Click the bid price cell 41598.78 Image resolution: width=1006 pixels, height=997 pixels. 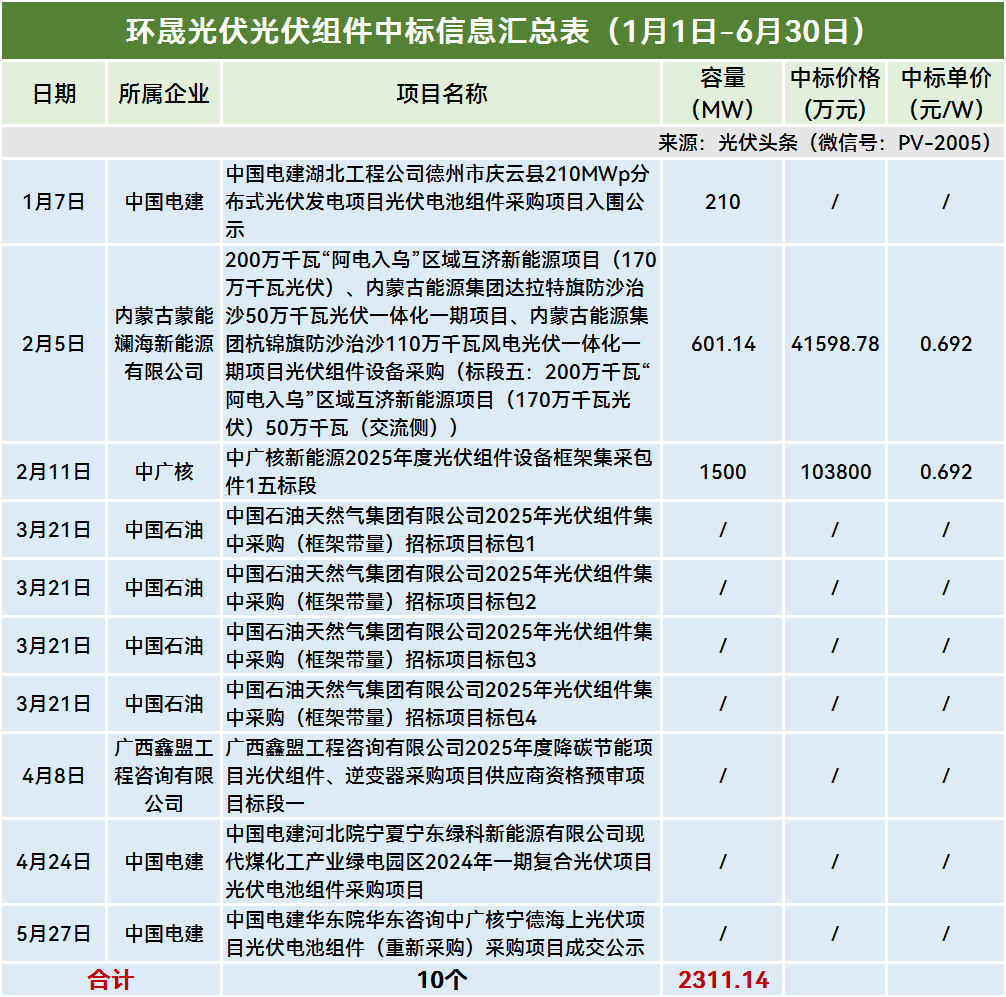(x=835, y=344)
